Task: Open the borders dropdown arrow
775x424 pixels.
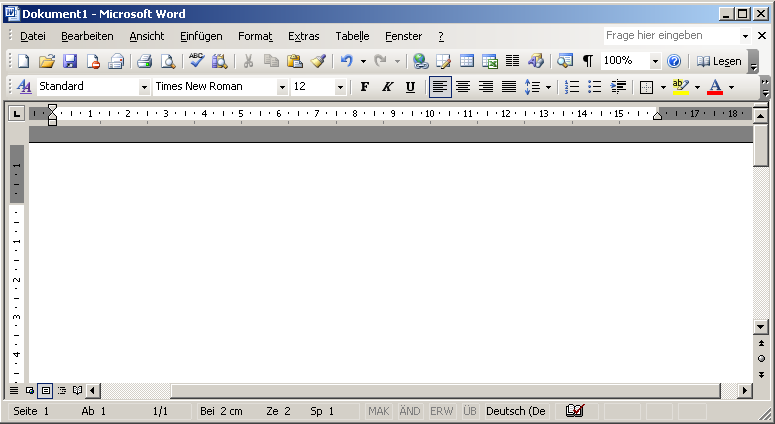Action: point(663,87)
